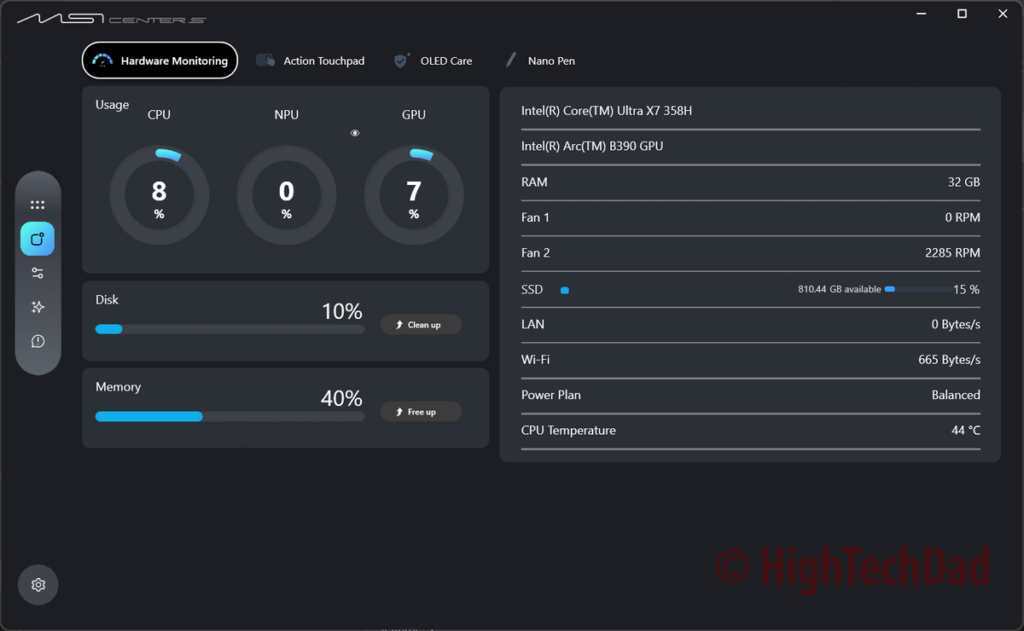This screenshot has width=1024, height=631.
Task: Open the apps grid in the sidebar
Action: pos(37,205)
